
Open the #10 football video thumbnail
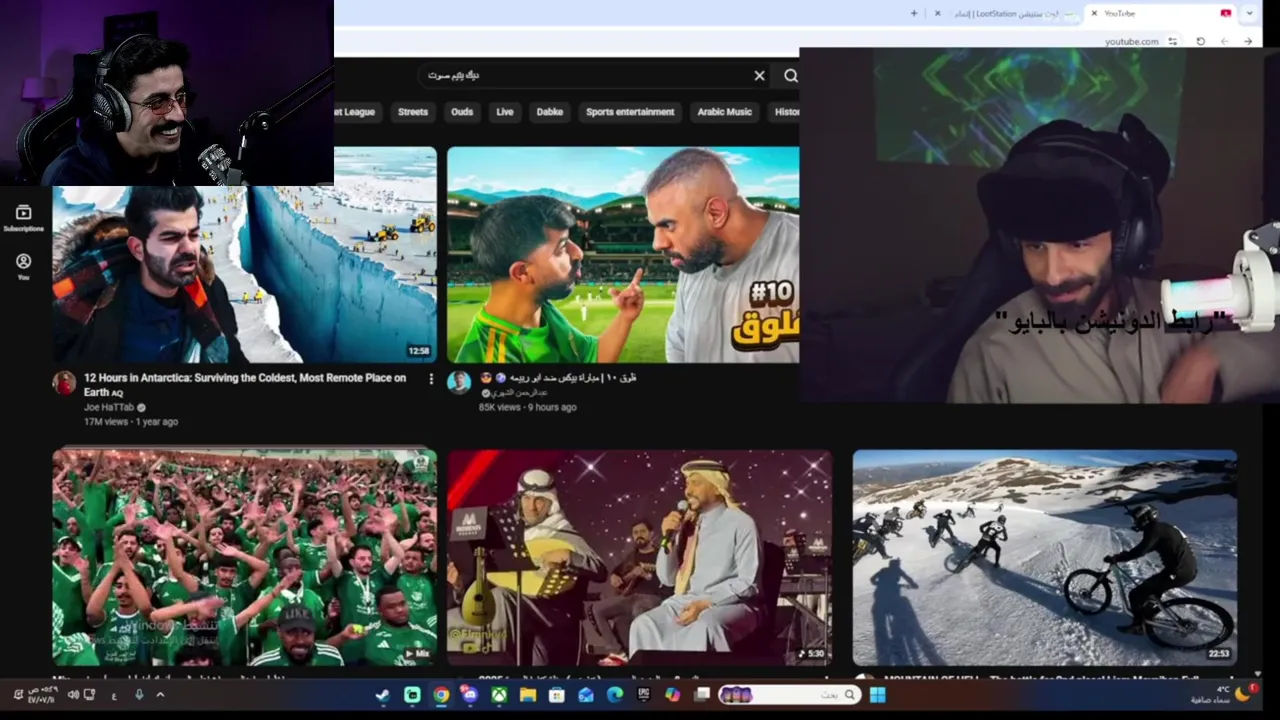click(623, 255)
